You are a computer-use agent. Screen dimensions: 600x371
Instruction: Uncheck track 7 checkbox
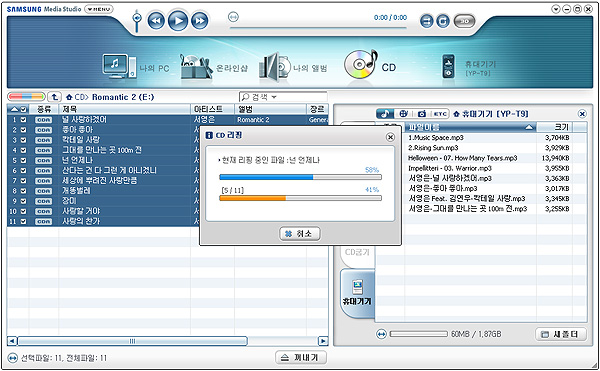[x=23, y=181]
